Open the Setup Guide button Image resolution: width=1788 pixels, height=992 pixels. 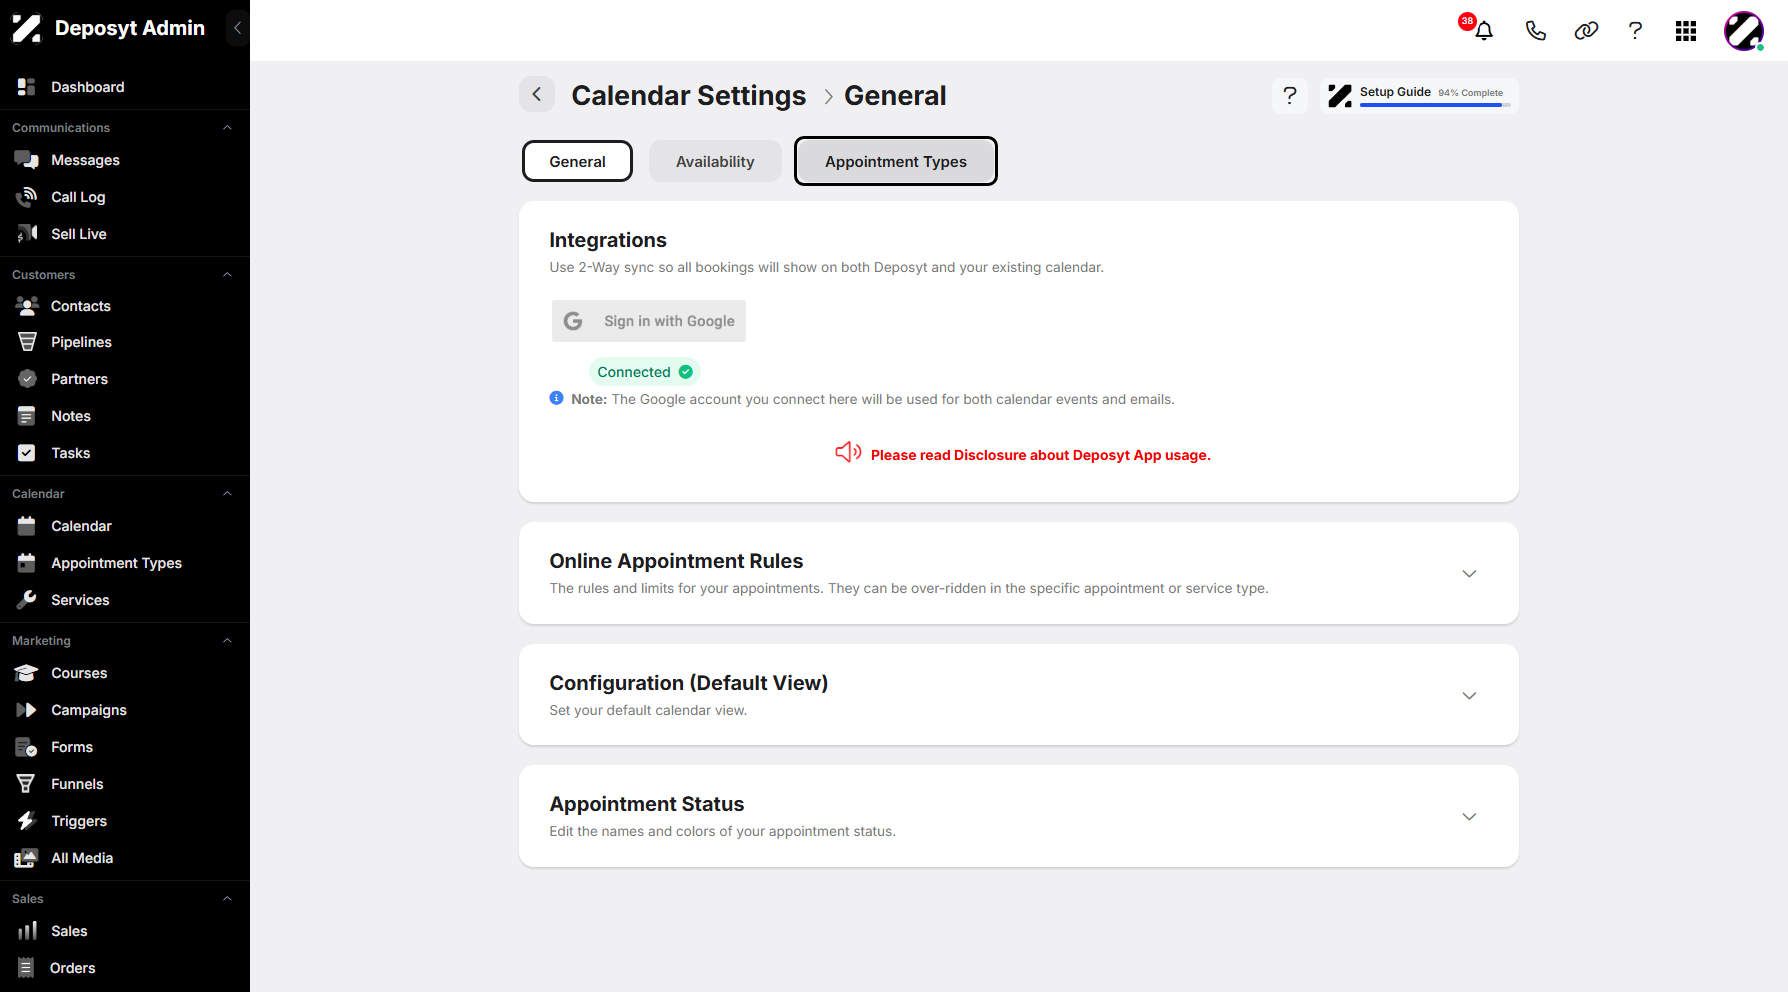(1419, 95)
